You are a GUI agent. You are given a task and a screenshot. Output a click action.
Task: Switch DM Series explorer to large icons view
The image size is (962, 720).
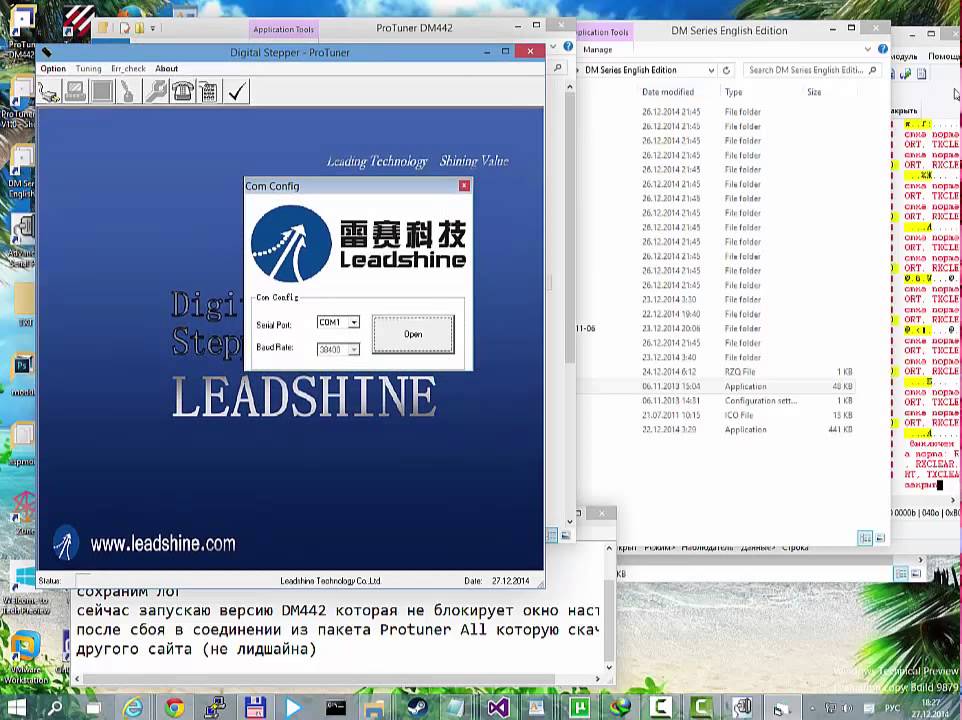coord(880,538)
